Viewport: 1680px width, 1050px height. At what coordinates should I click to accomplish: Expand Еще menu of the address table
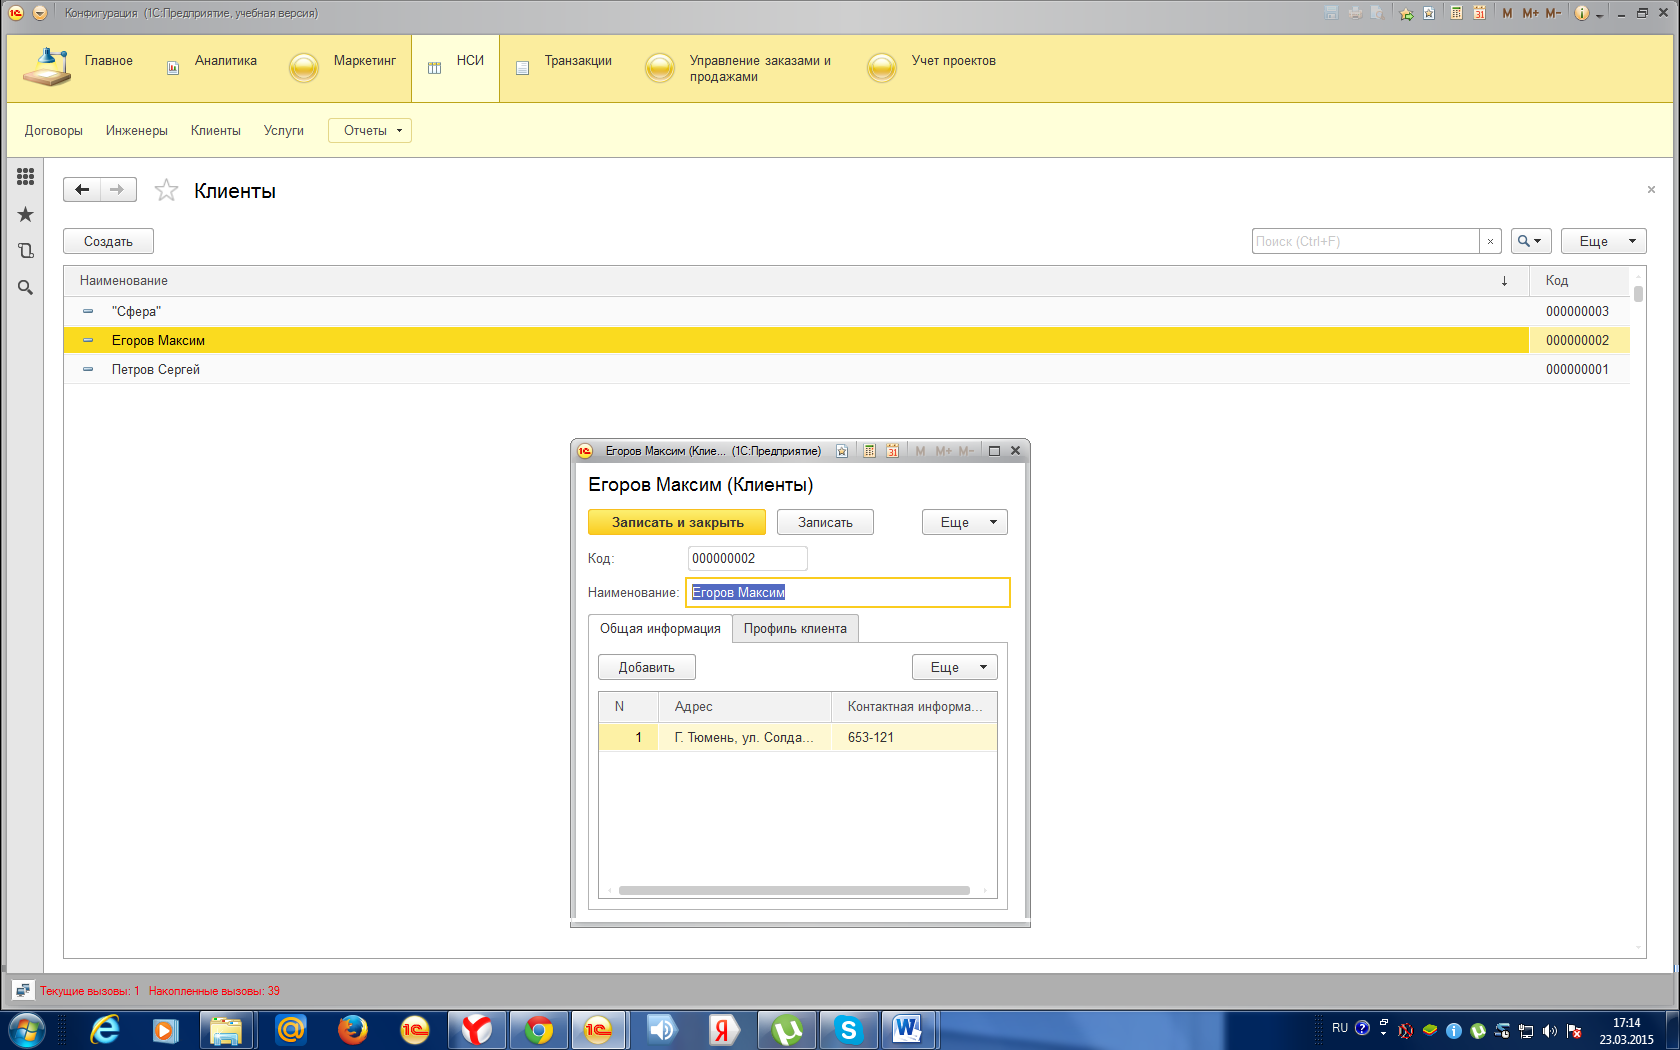[954, 667]
